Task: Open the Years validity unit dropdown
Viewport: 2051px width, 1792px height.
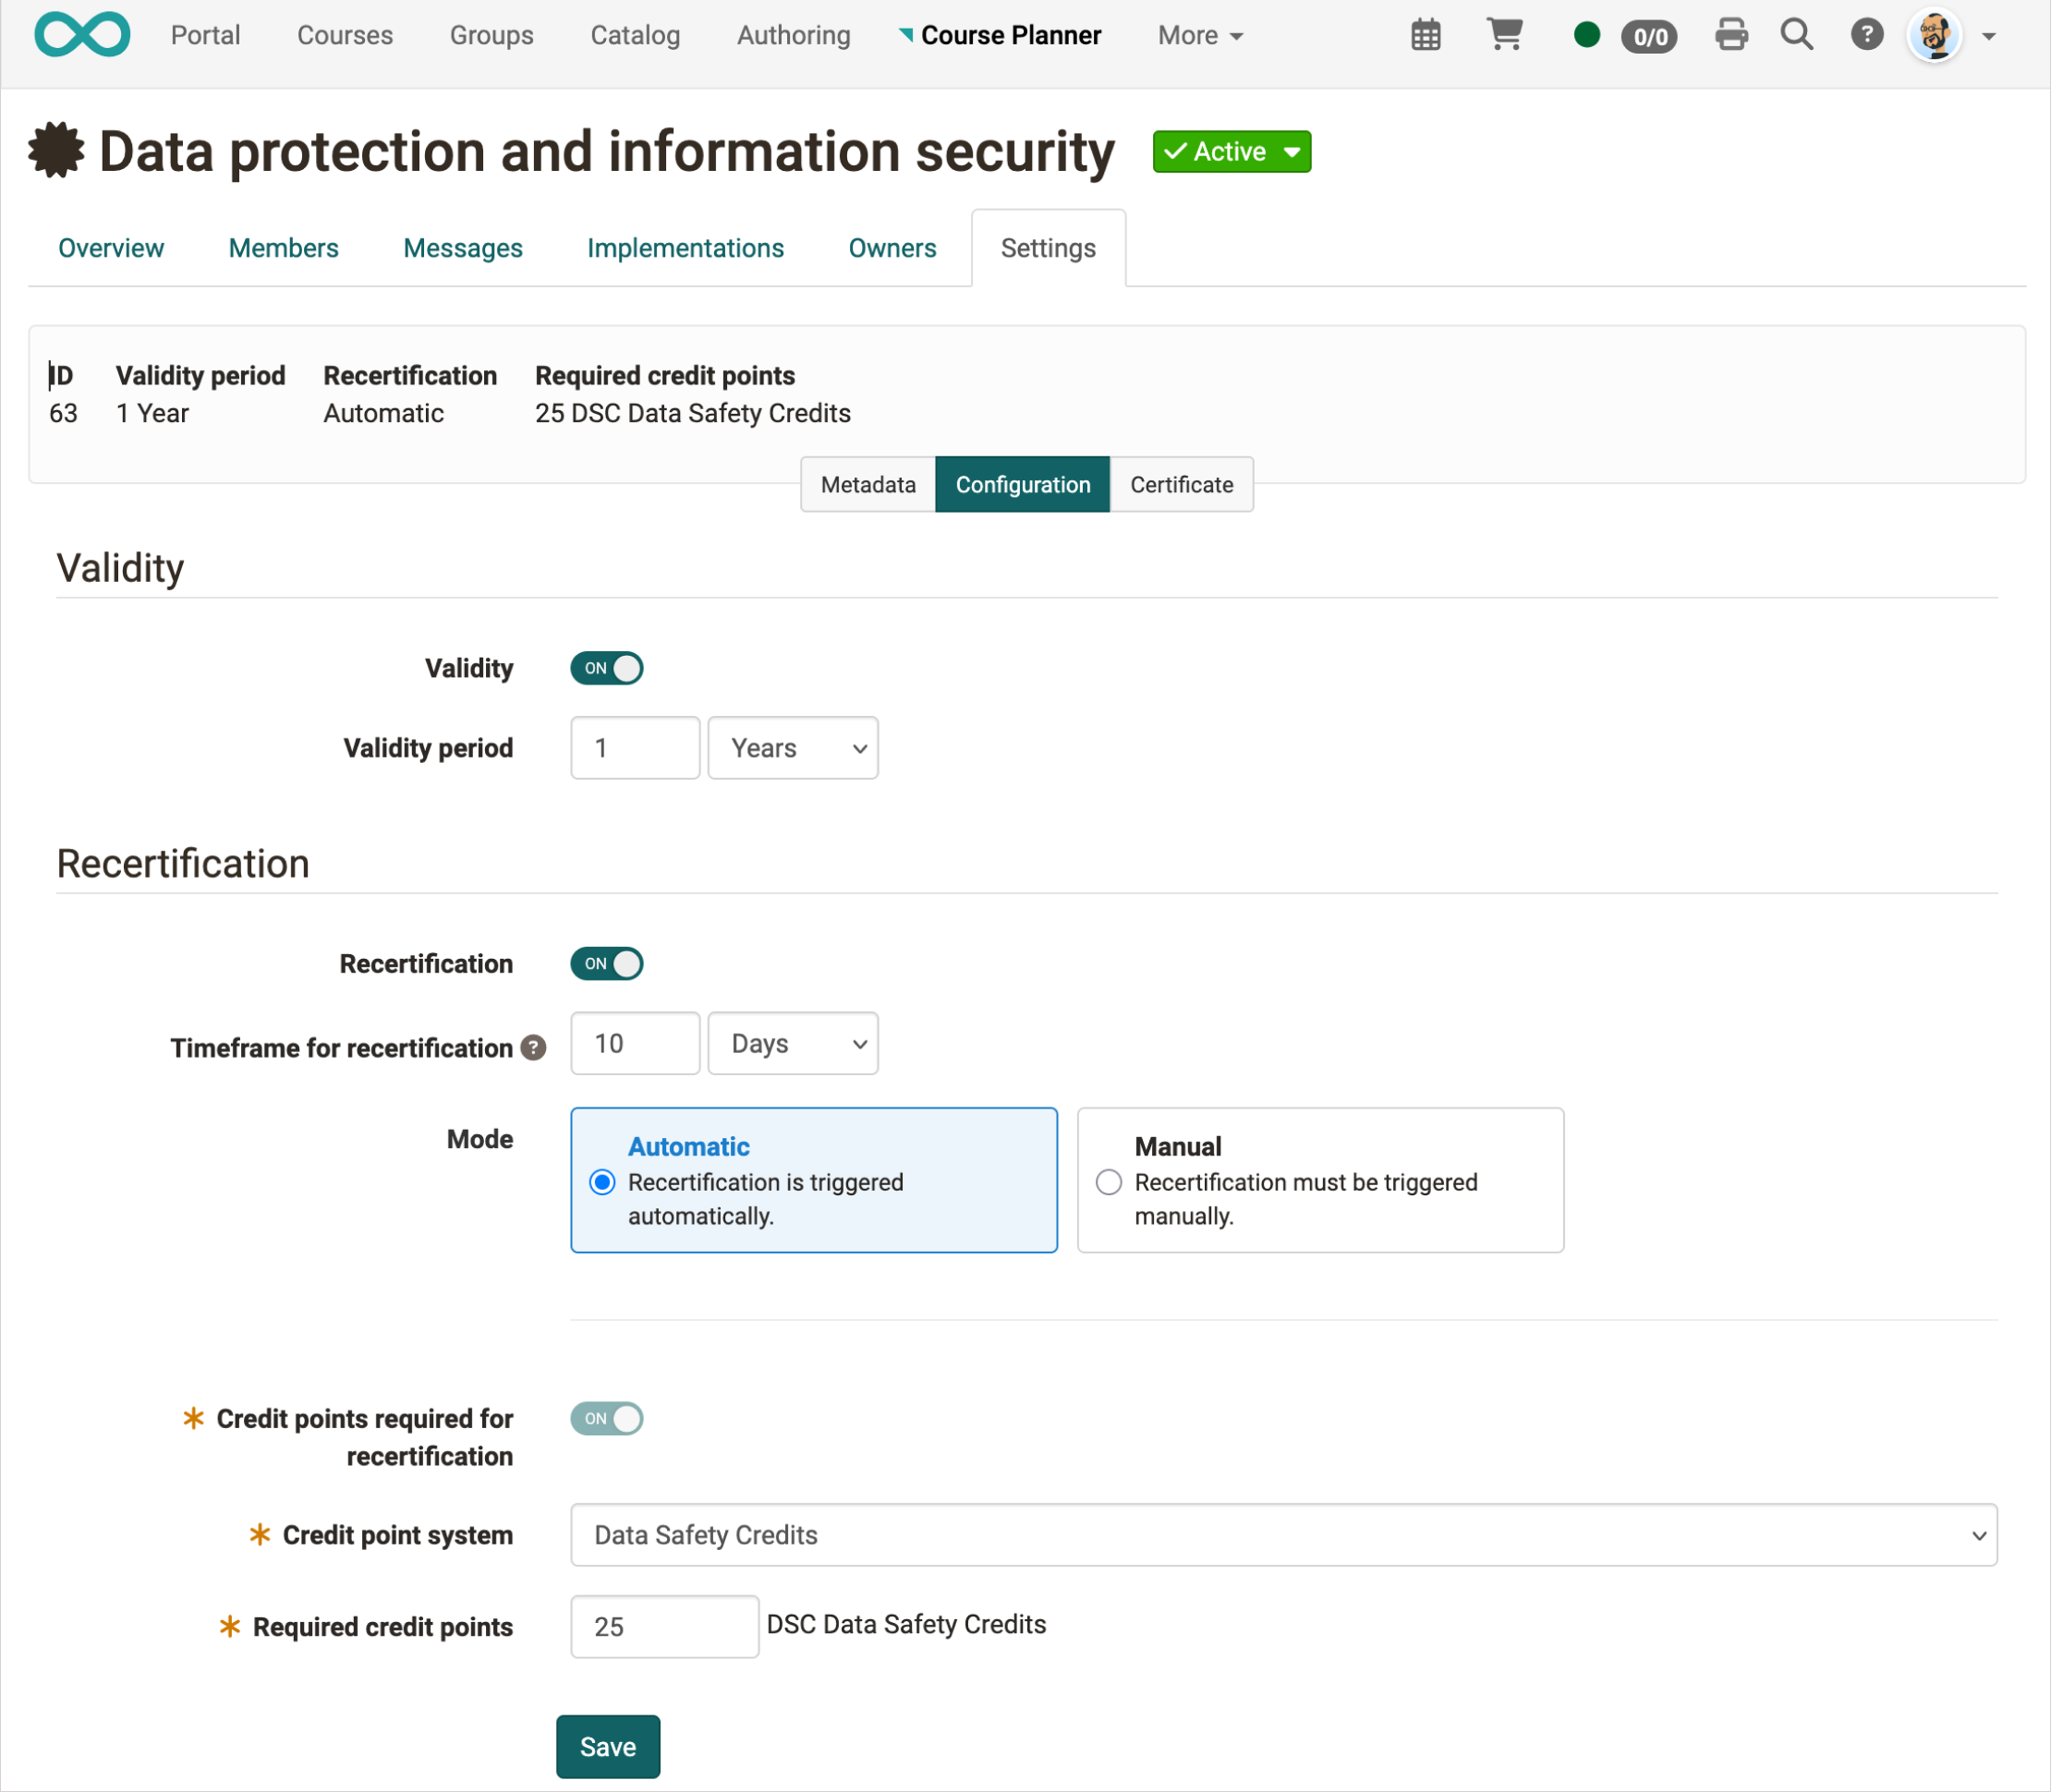Action: coord(793,748)
